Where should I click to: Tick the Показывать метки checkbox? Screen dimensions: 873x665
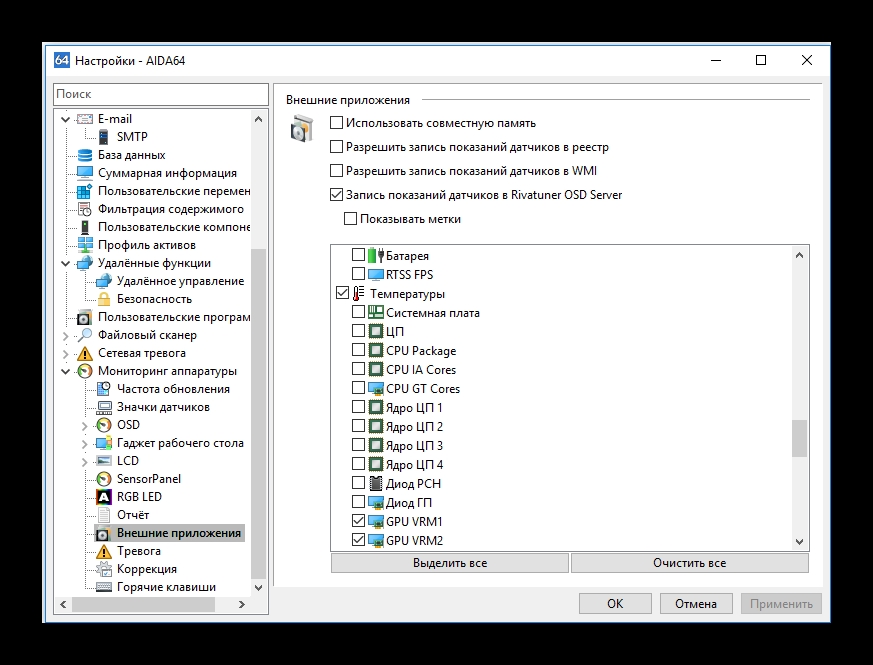[350, 218]
